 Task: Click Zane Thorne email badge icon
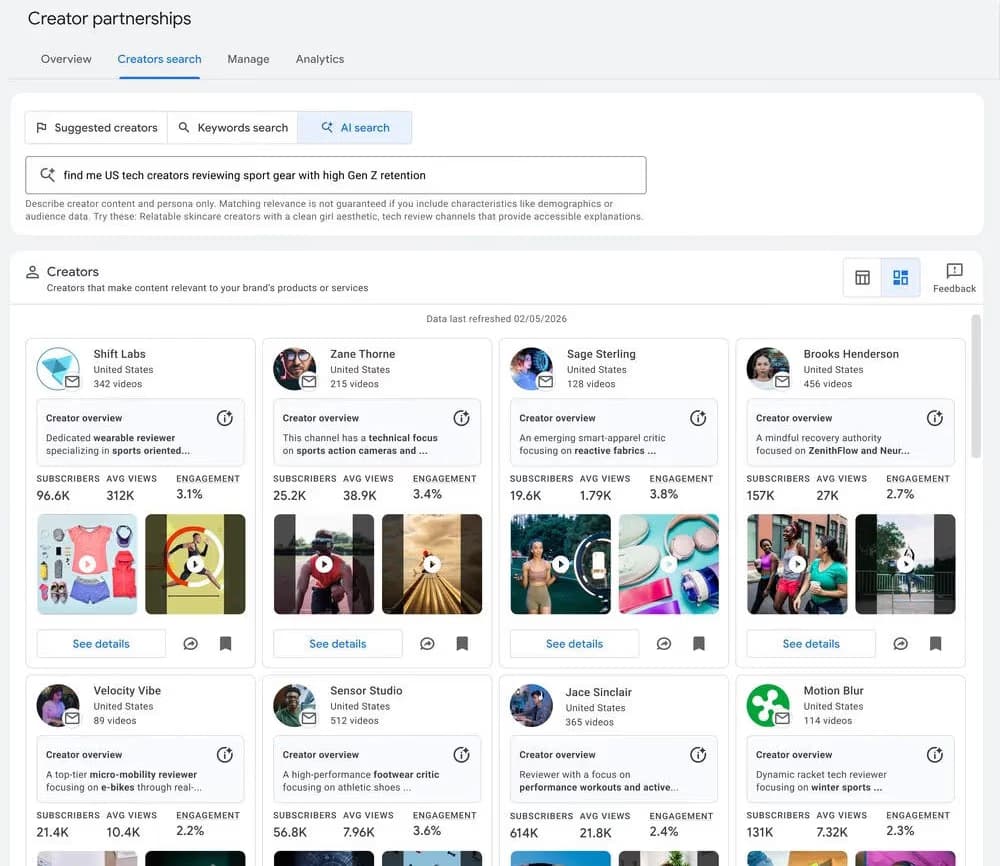point(309,381)
